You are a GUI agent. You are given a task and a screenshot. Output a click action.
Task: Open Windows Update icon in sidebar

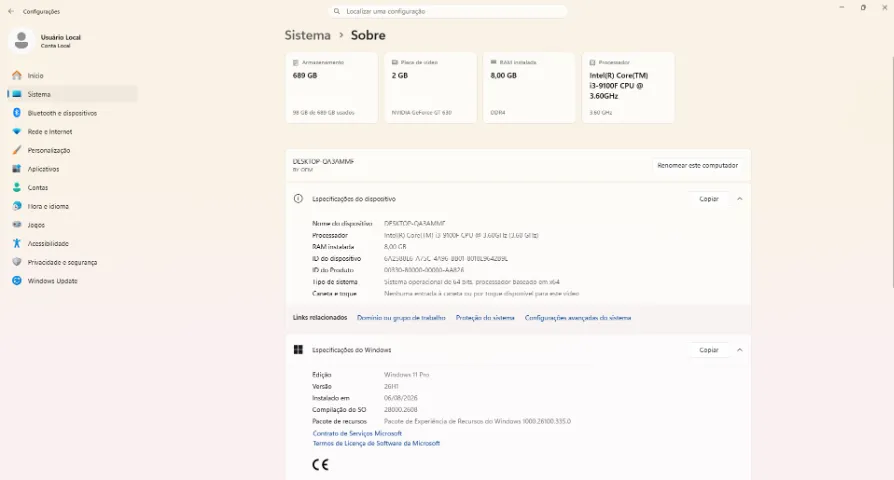coord(17,281)
